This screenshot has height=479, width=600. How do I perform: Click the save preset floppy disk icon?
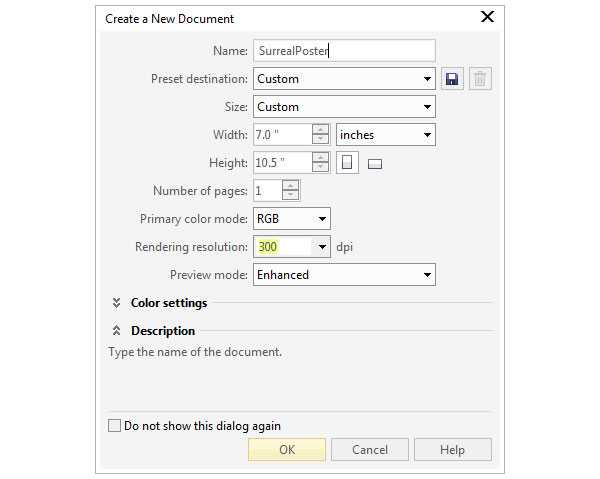point(453,79)
